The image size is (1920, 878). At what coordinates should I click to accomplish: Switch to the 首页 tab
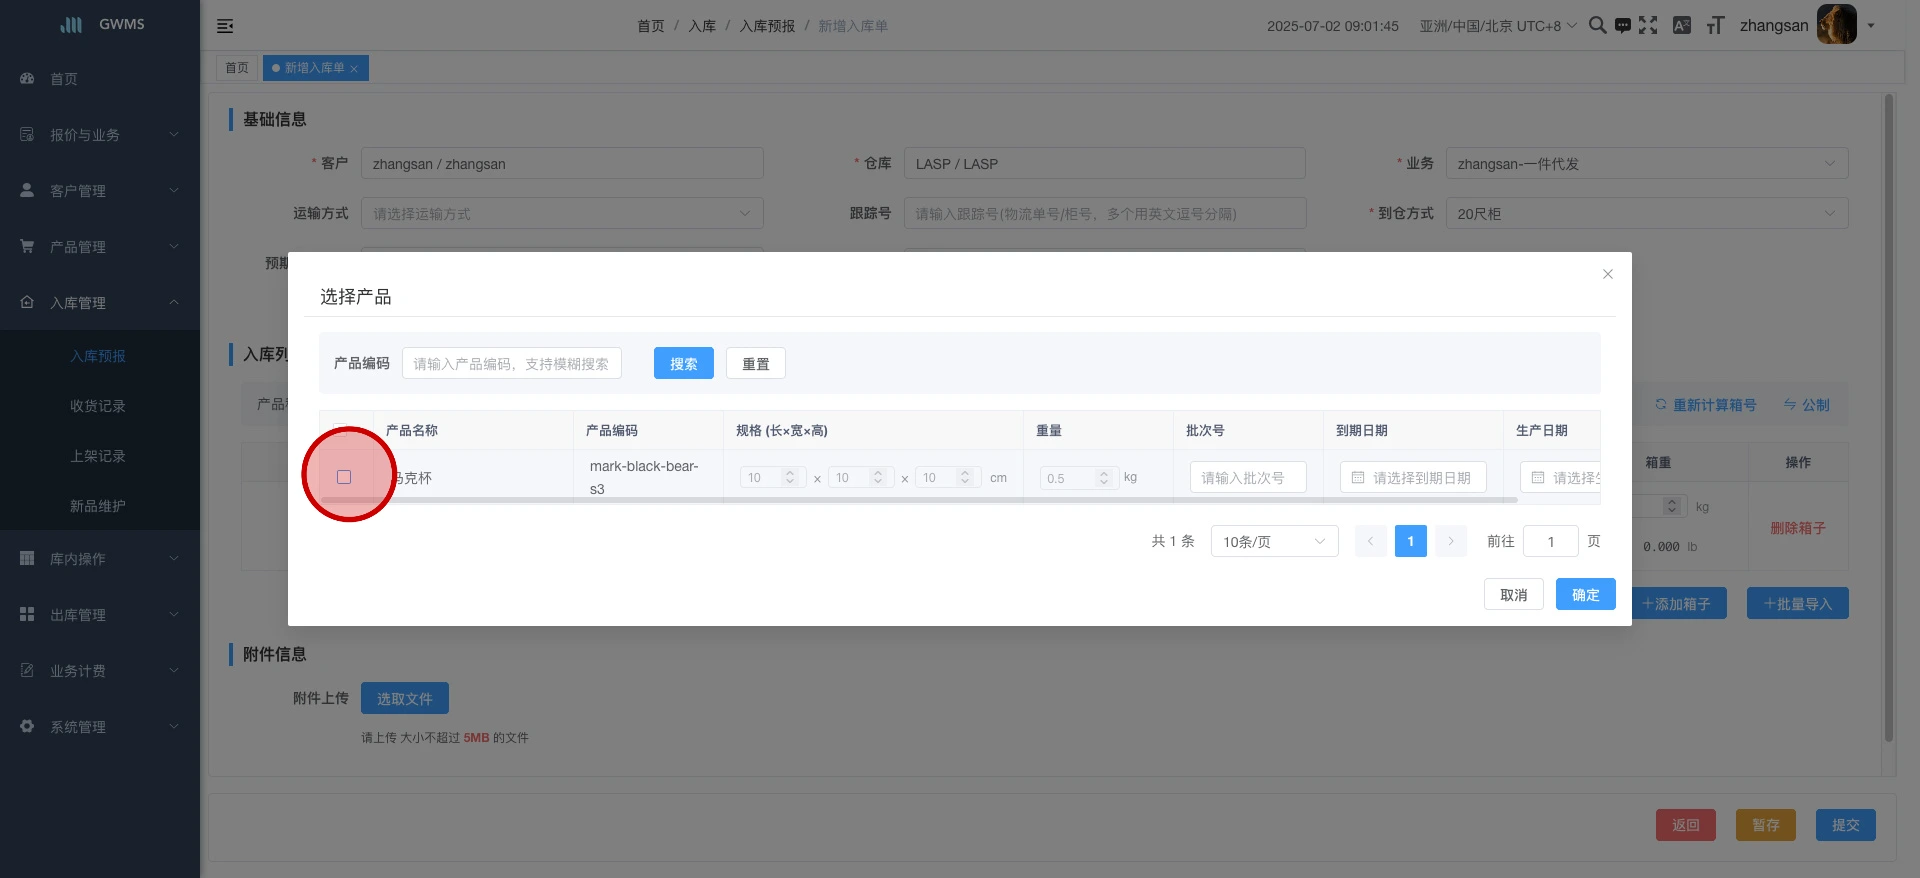[x=237, y=68]
